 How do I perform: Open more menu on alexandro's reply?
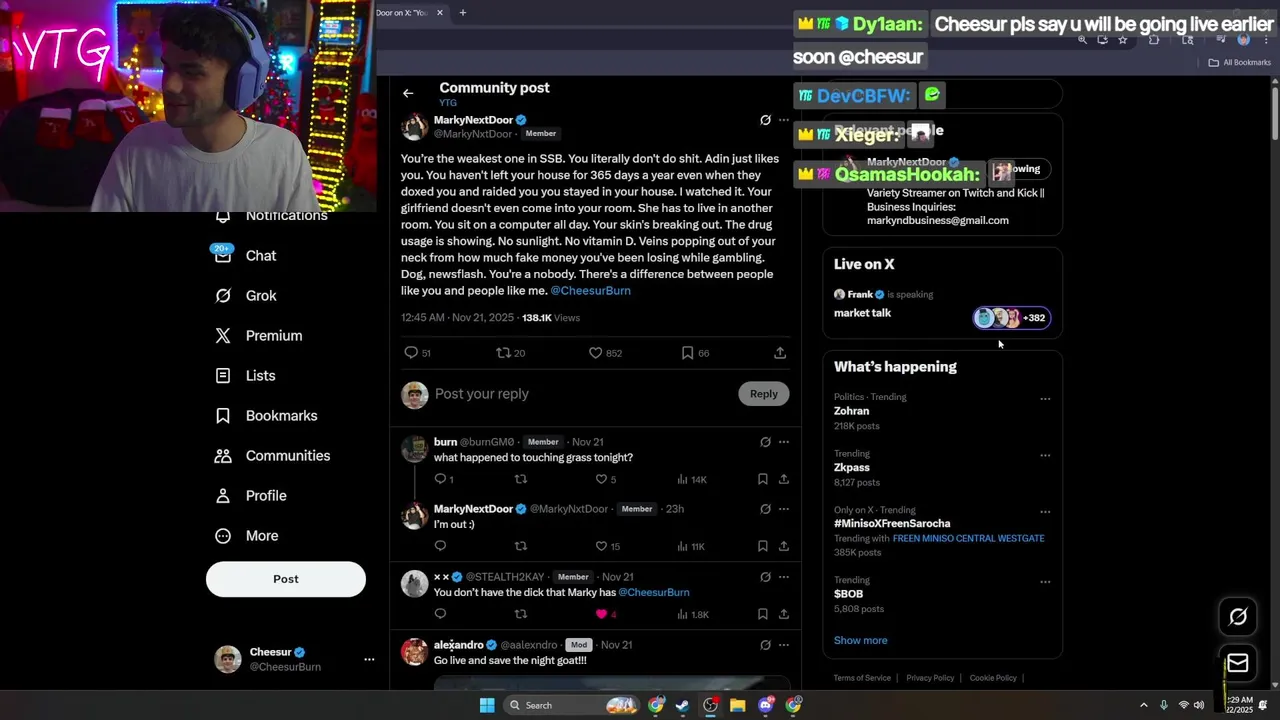point(784,645)
